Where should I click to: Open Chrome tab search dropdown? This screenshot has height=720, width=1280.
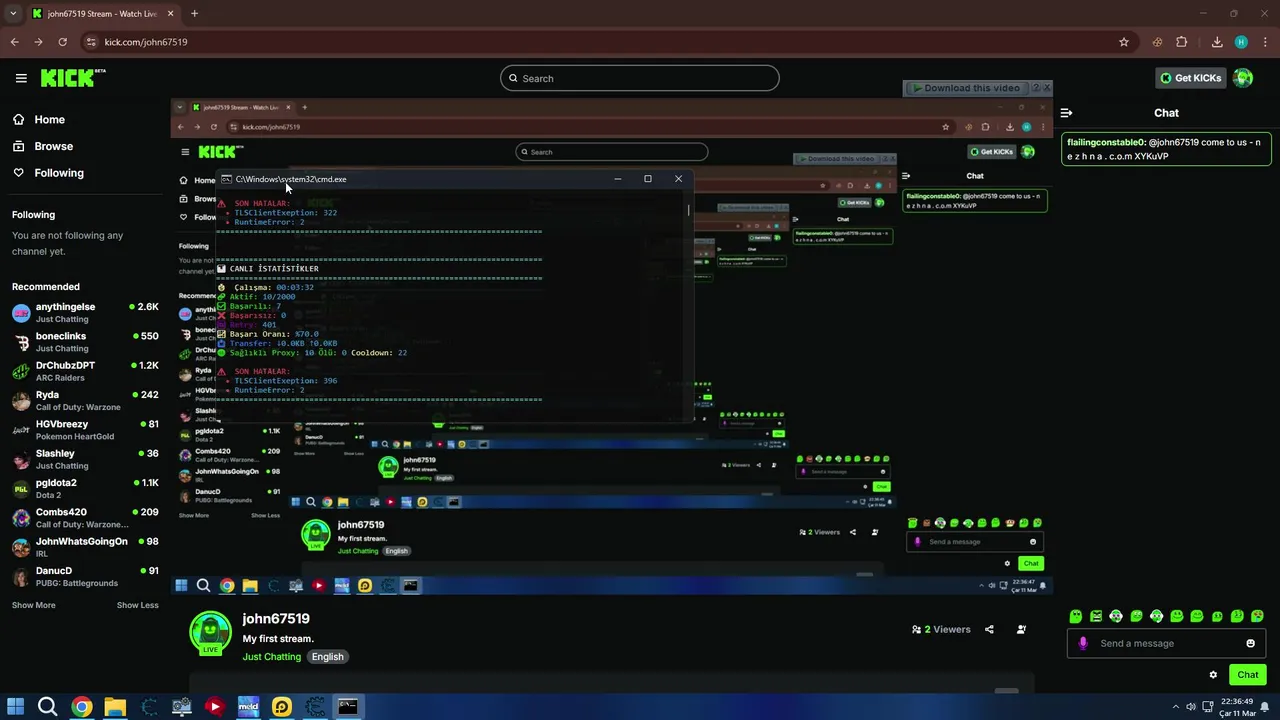[x=13, y=13]
